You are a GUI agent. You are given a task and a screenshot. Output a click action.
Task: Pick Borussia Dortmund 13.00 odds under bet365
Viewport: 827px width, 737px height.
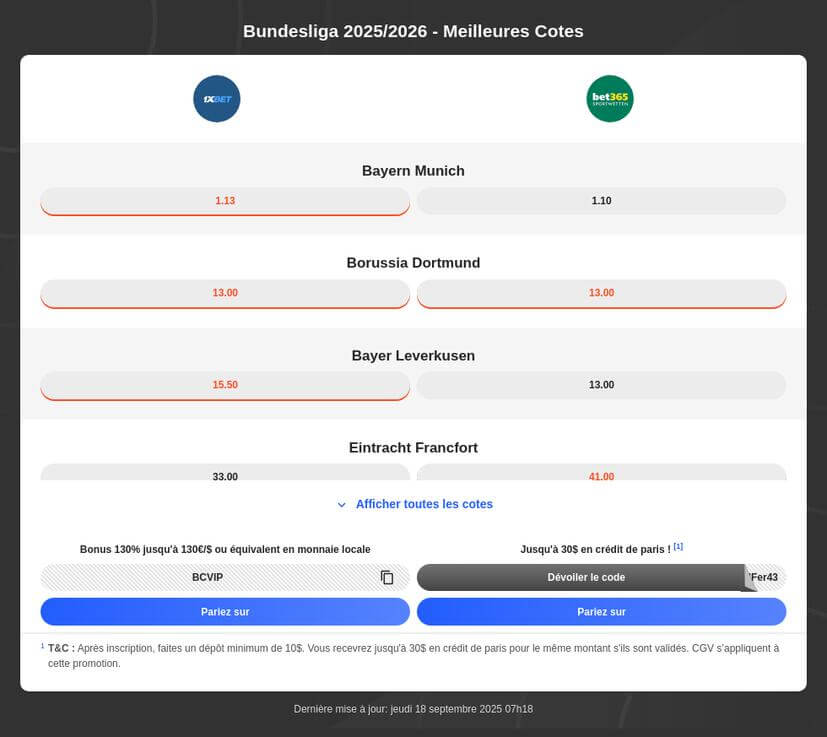click(x=601, y=293)
